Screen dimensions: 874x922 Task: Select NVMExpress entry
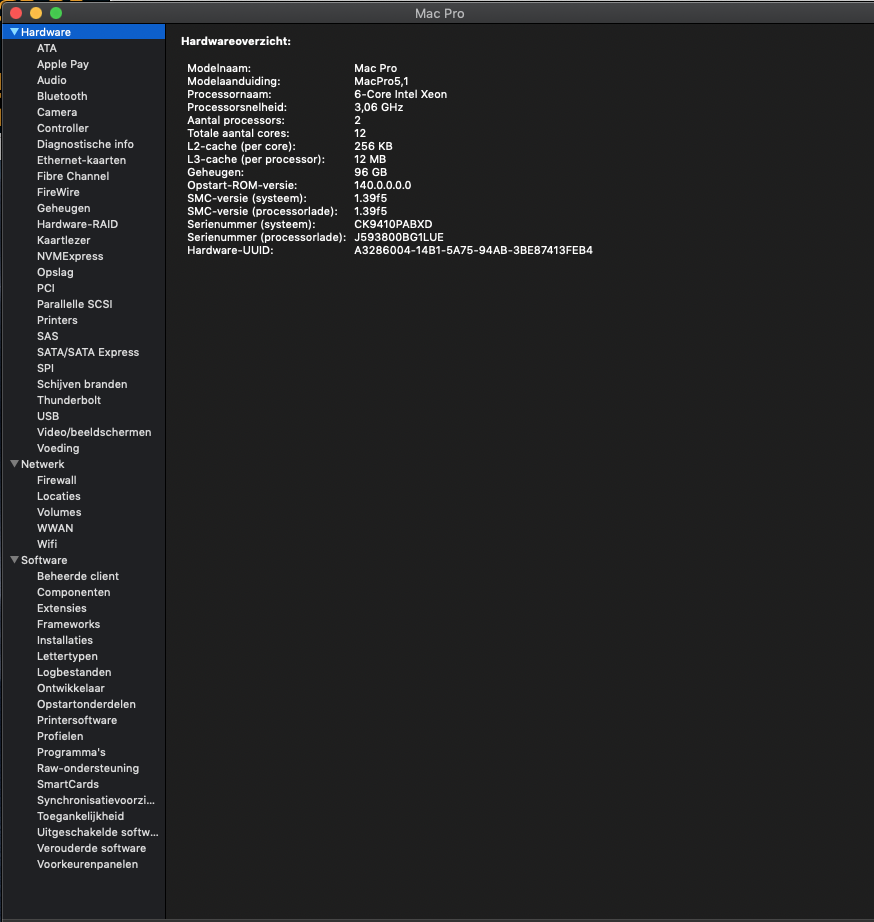tap(70, 256)
